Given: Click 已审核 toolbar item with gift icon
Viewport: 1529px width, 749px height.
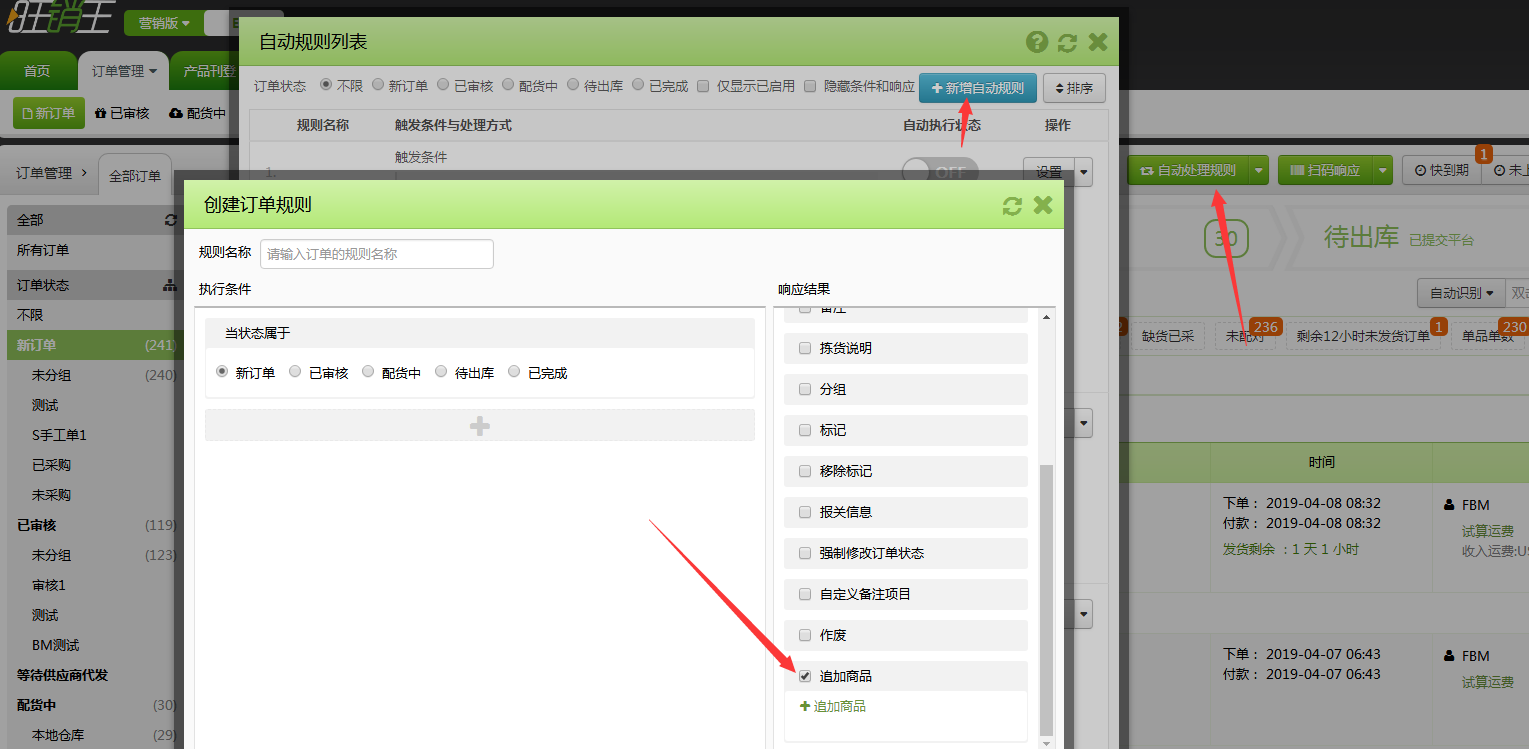Looking at the screenshot, I should tap(122, 113).
